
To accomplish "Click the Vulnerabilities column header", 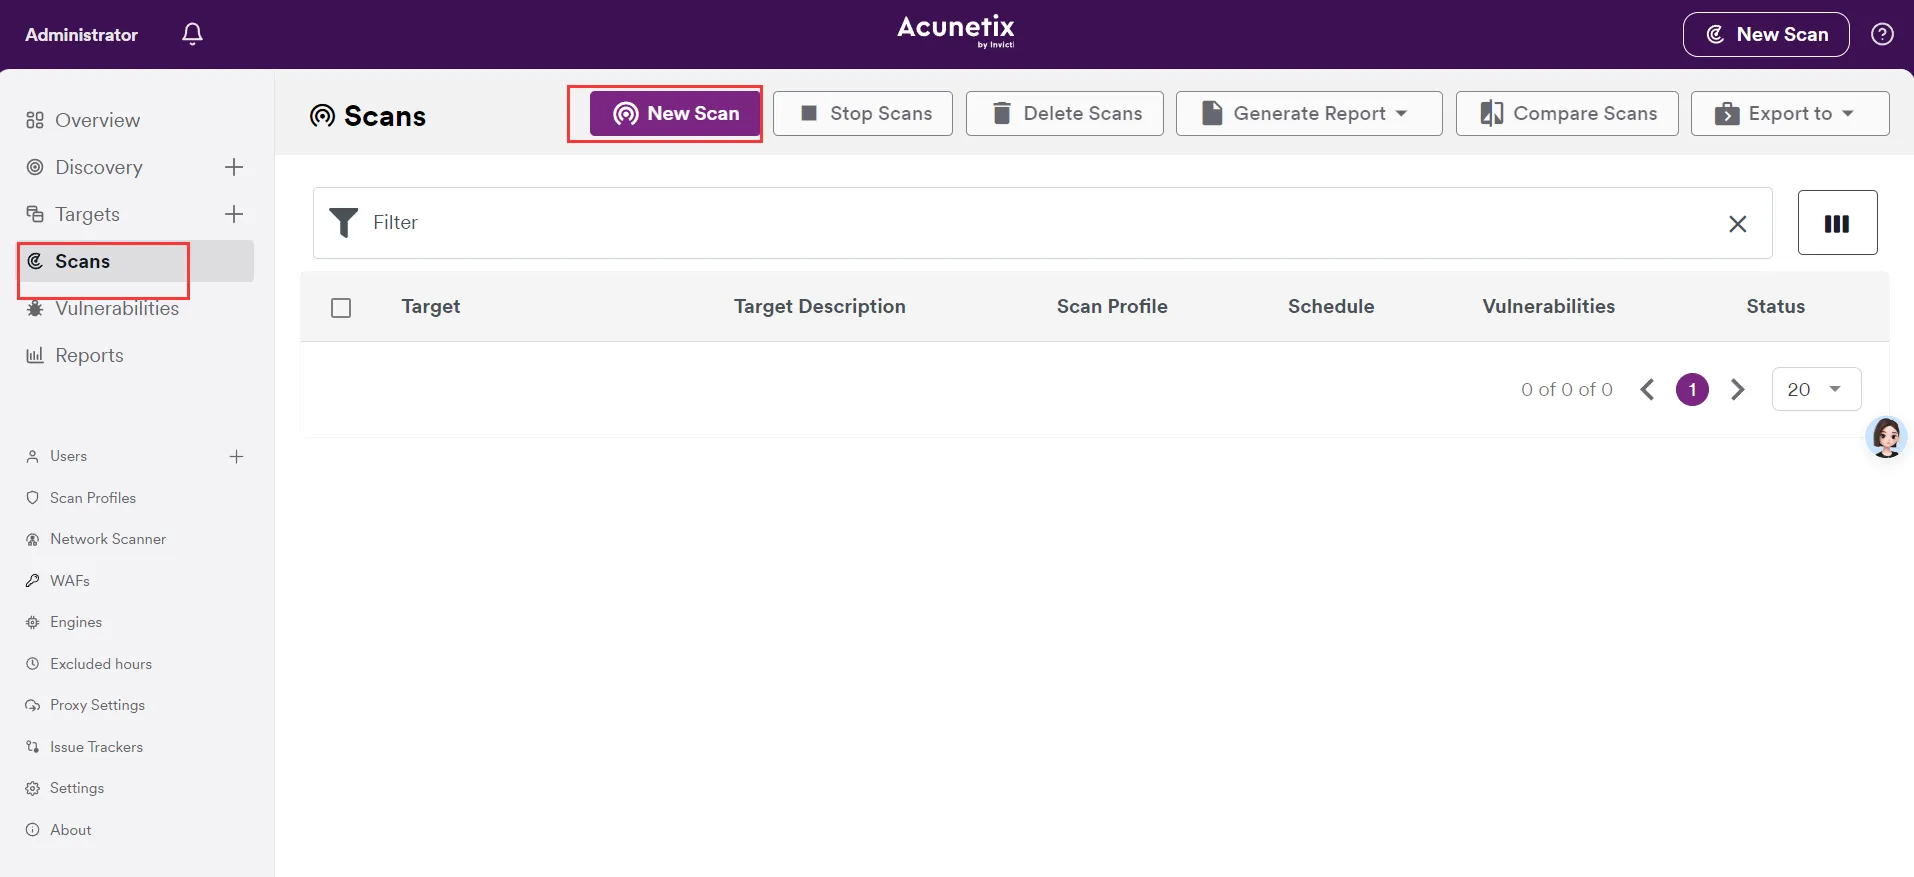I will (1549, 307).
